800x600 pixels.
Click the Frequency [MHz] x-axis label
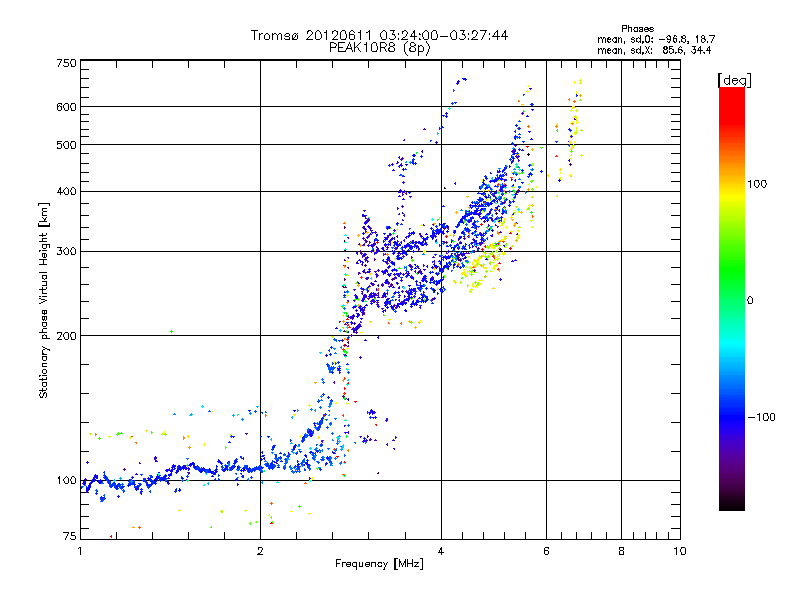pos(379,565)
